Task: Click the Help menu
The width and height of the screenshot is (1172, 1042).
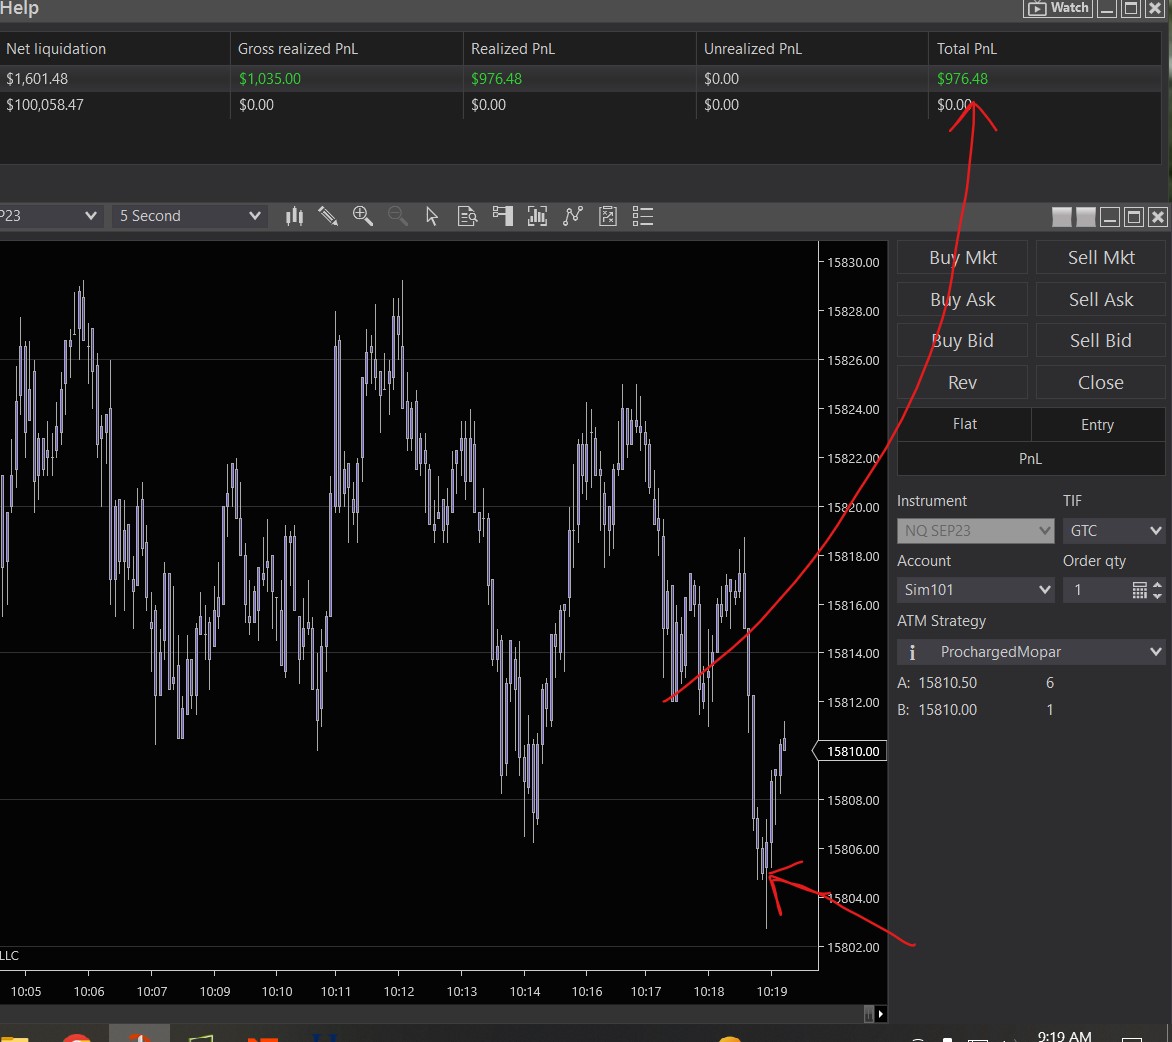Action: [20, 9]
